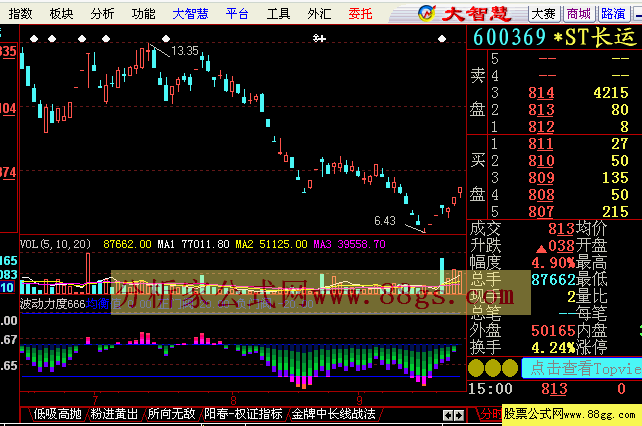
Task: Click the 6.43 low price label
Action: [385, 221]
